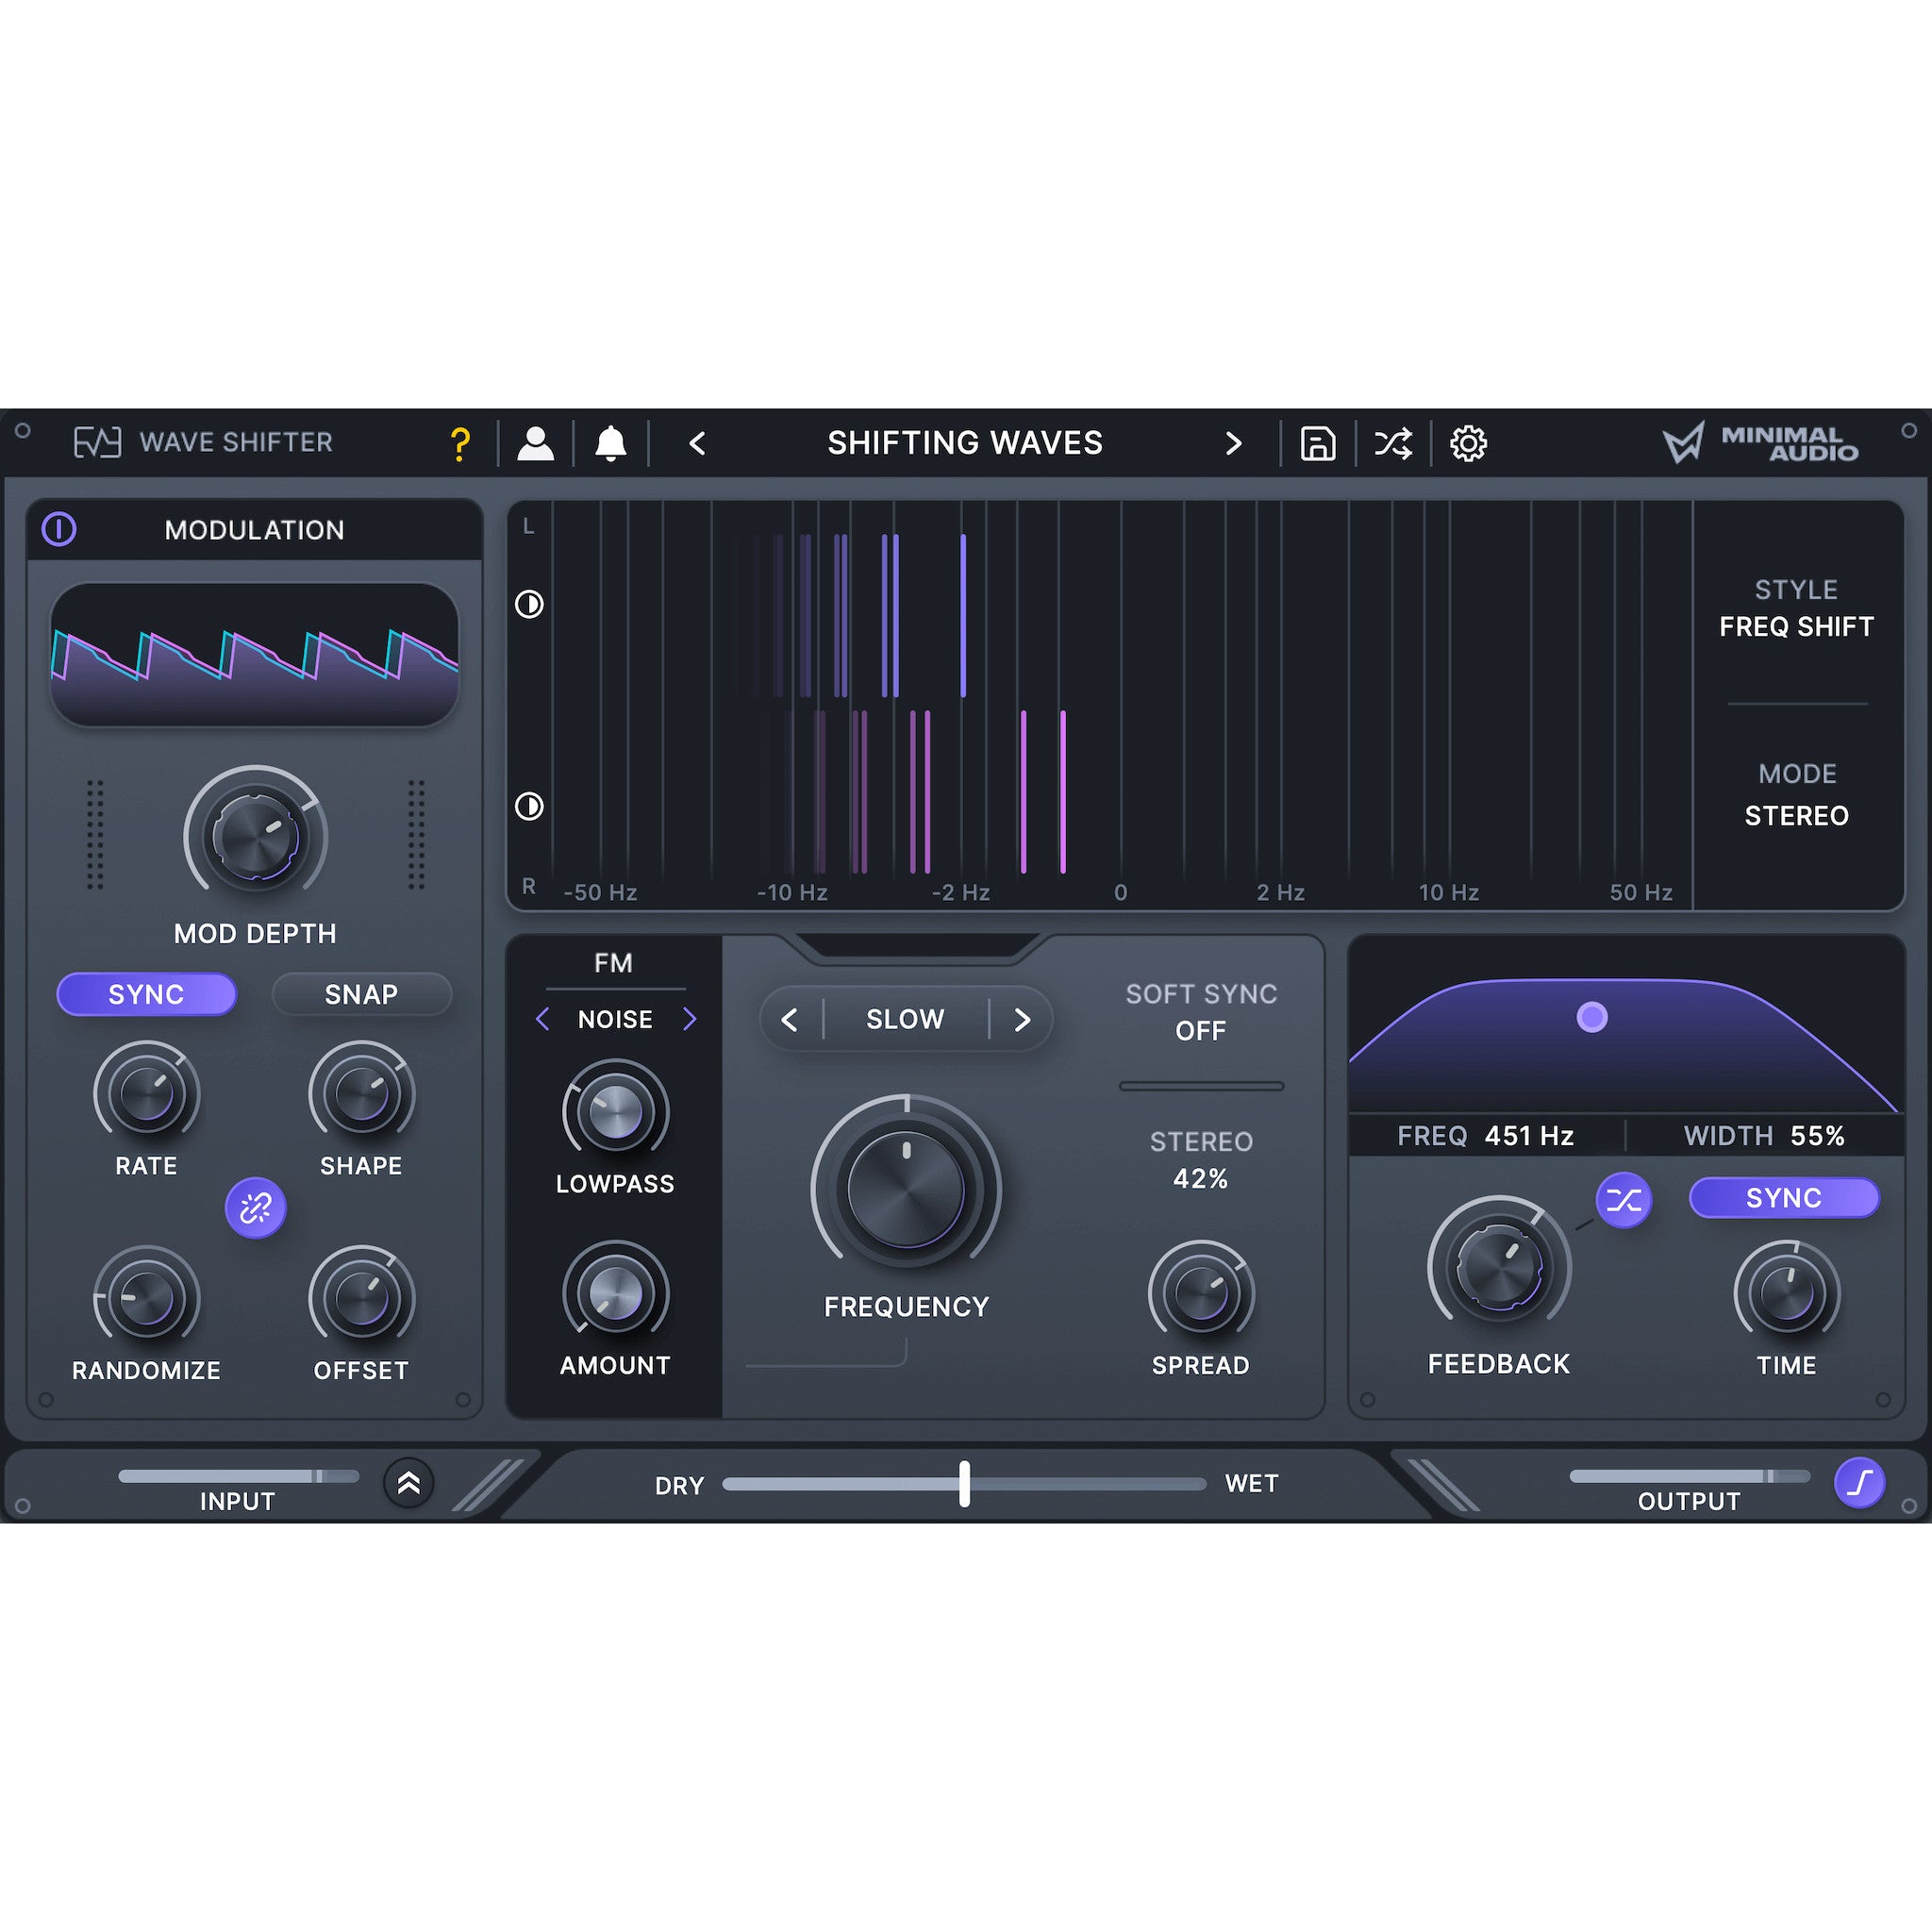Open notifications with the bell icon
The image size is (1932, 1932).
tap(611, 443)
